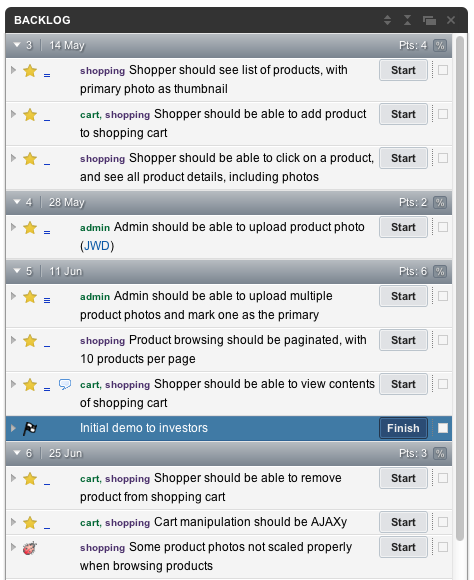Click the collapse-all hourglass icon in Backlog header

pos(407,20)
